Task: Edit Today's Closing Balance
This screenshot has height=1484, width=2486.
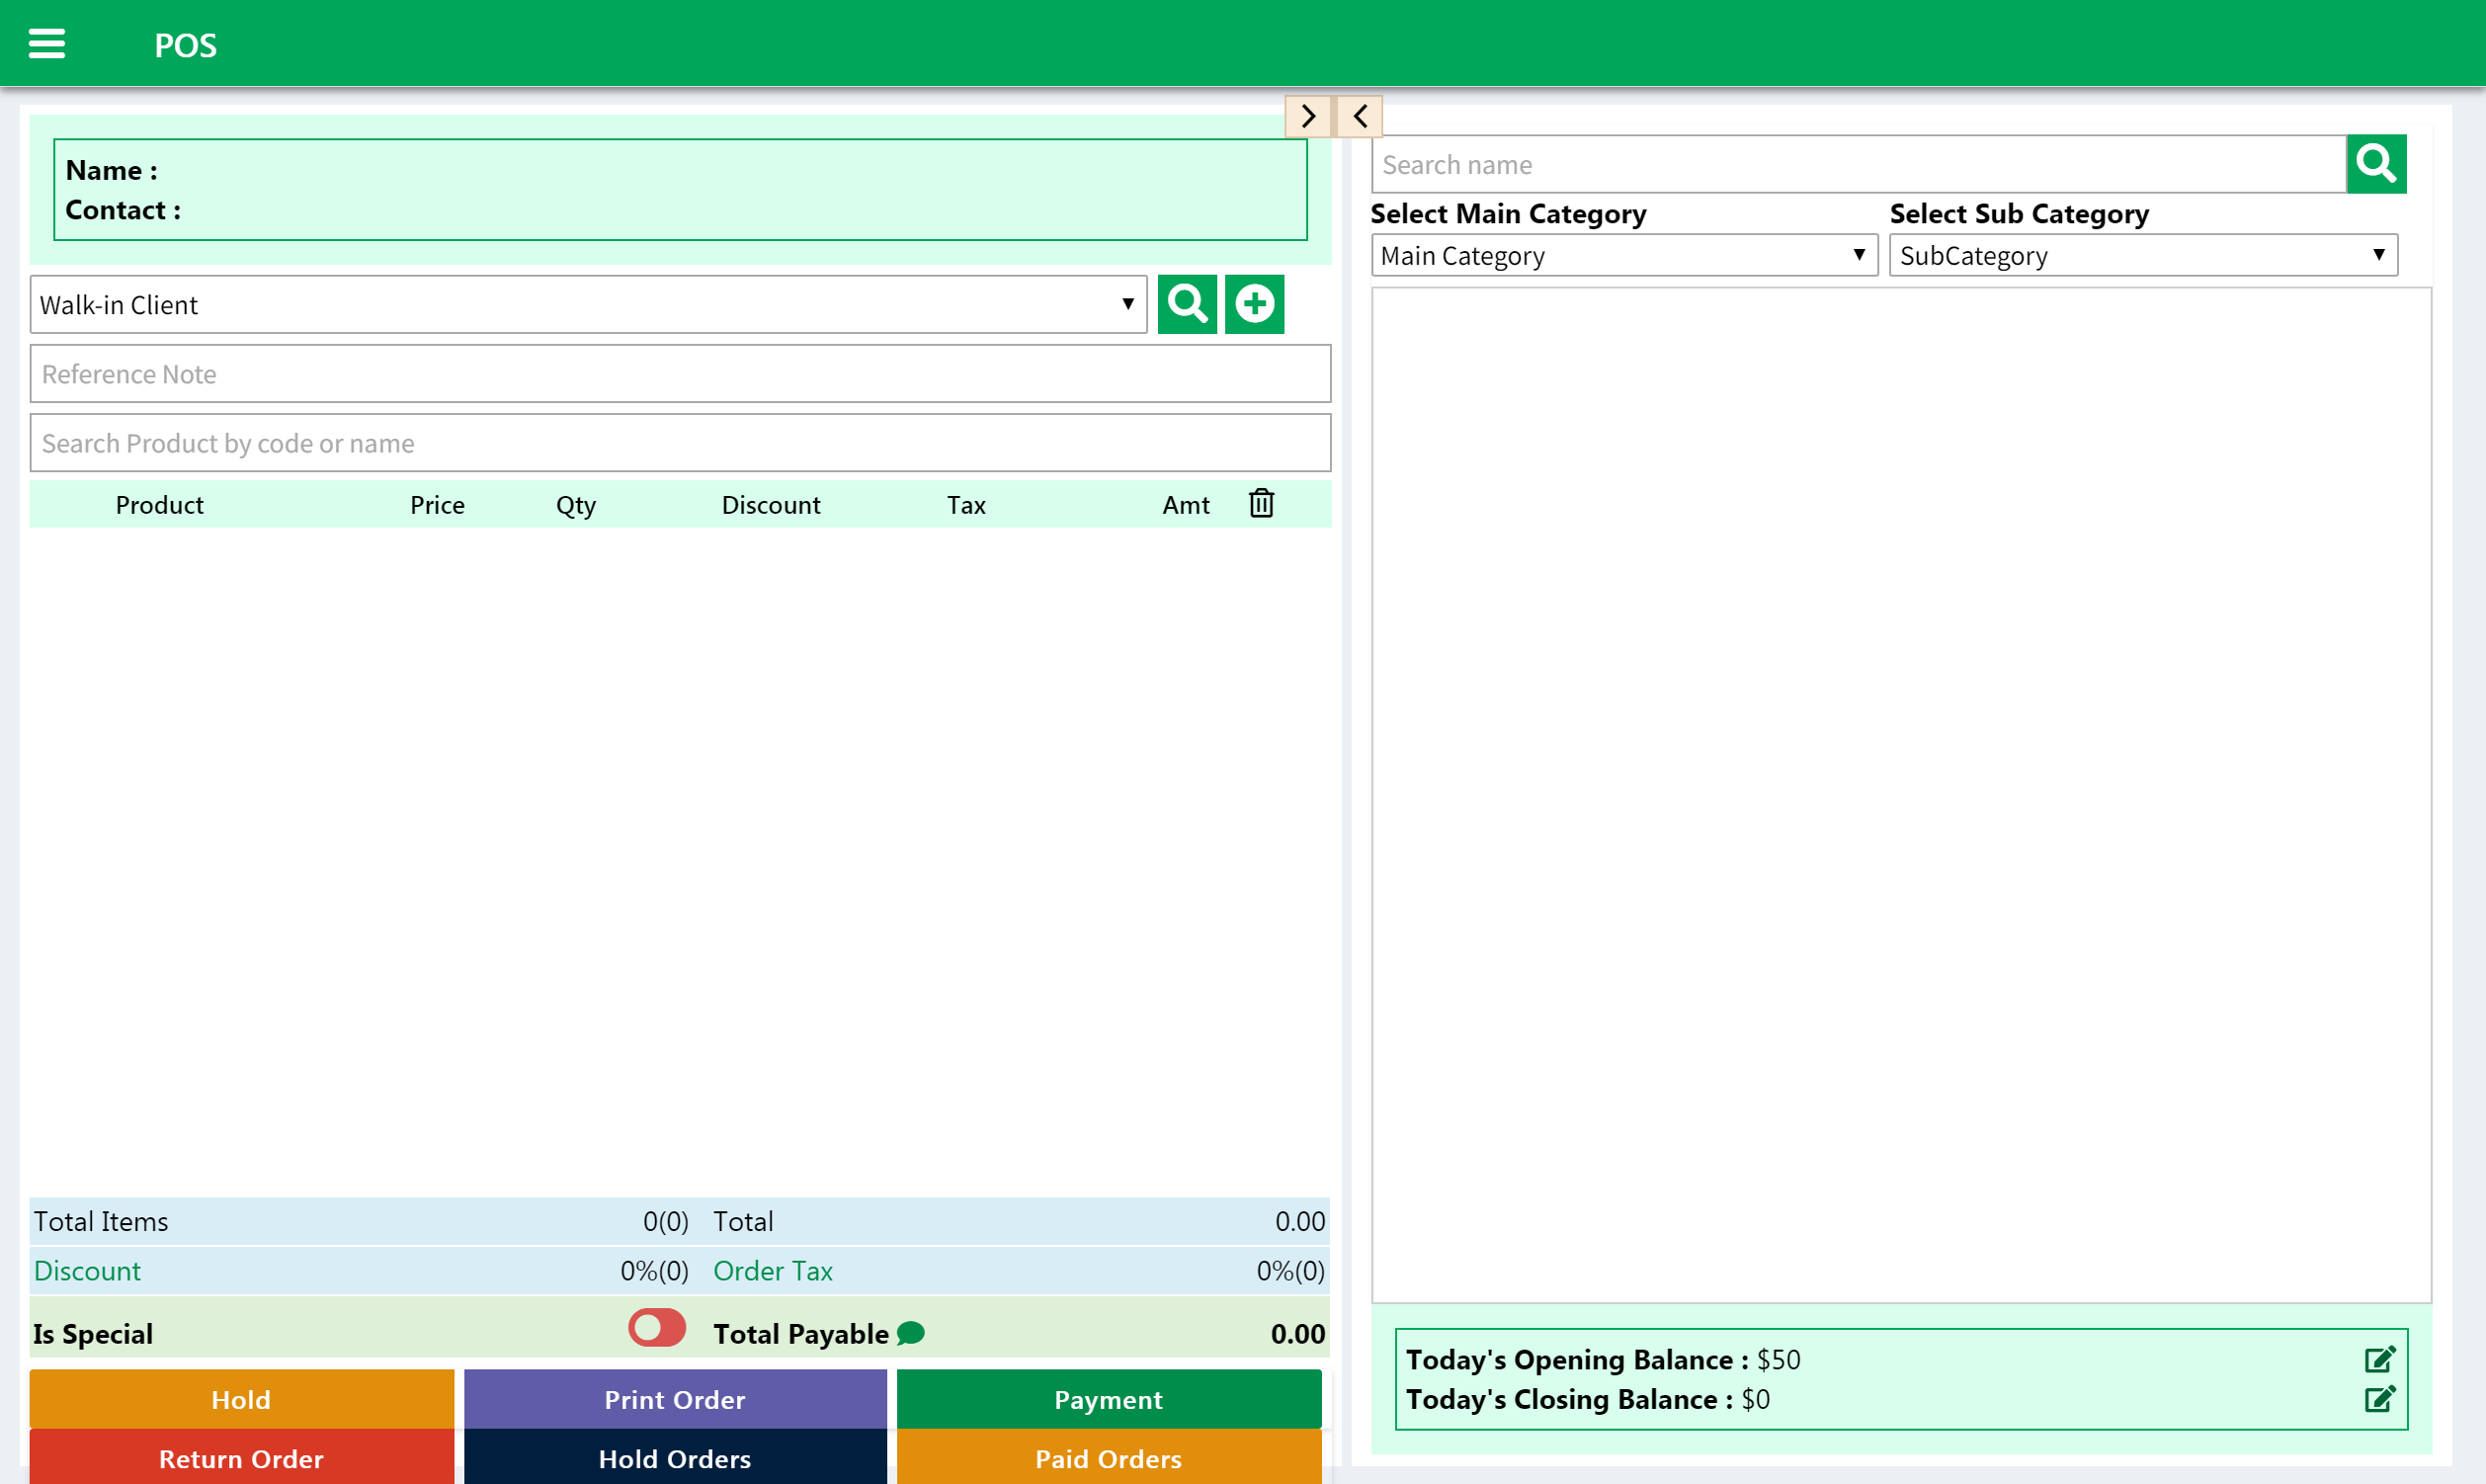Action: click(x=2380, y=1398)
